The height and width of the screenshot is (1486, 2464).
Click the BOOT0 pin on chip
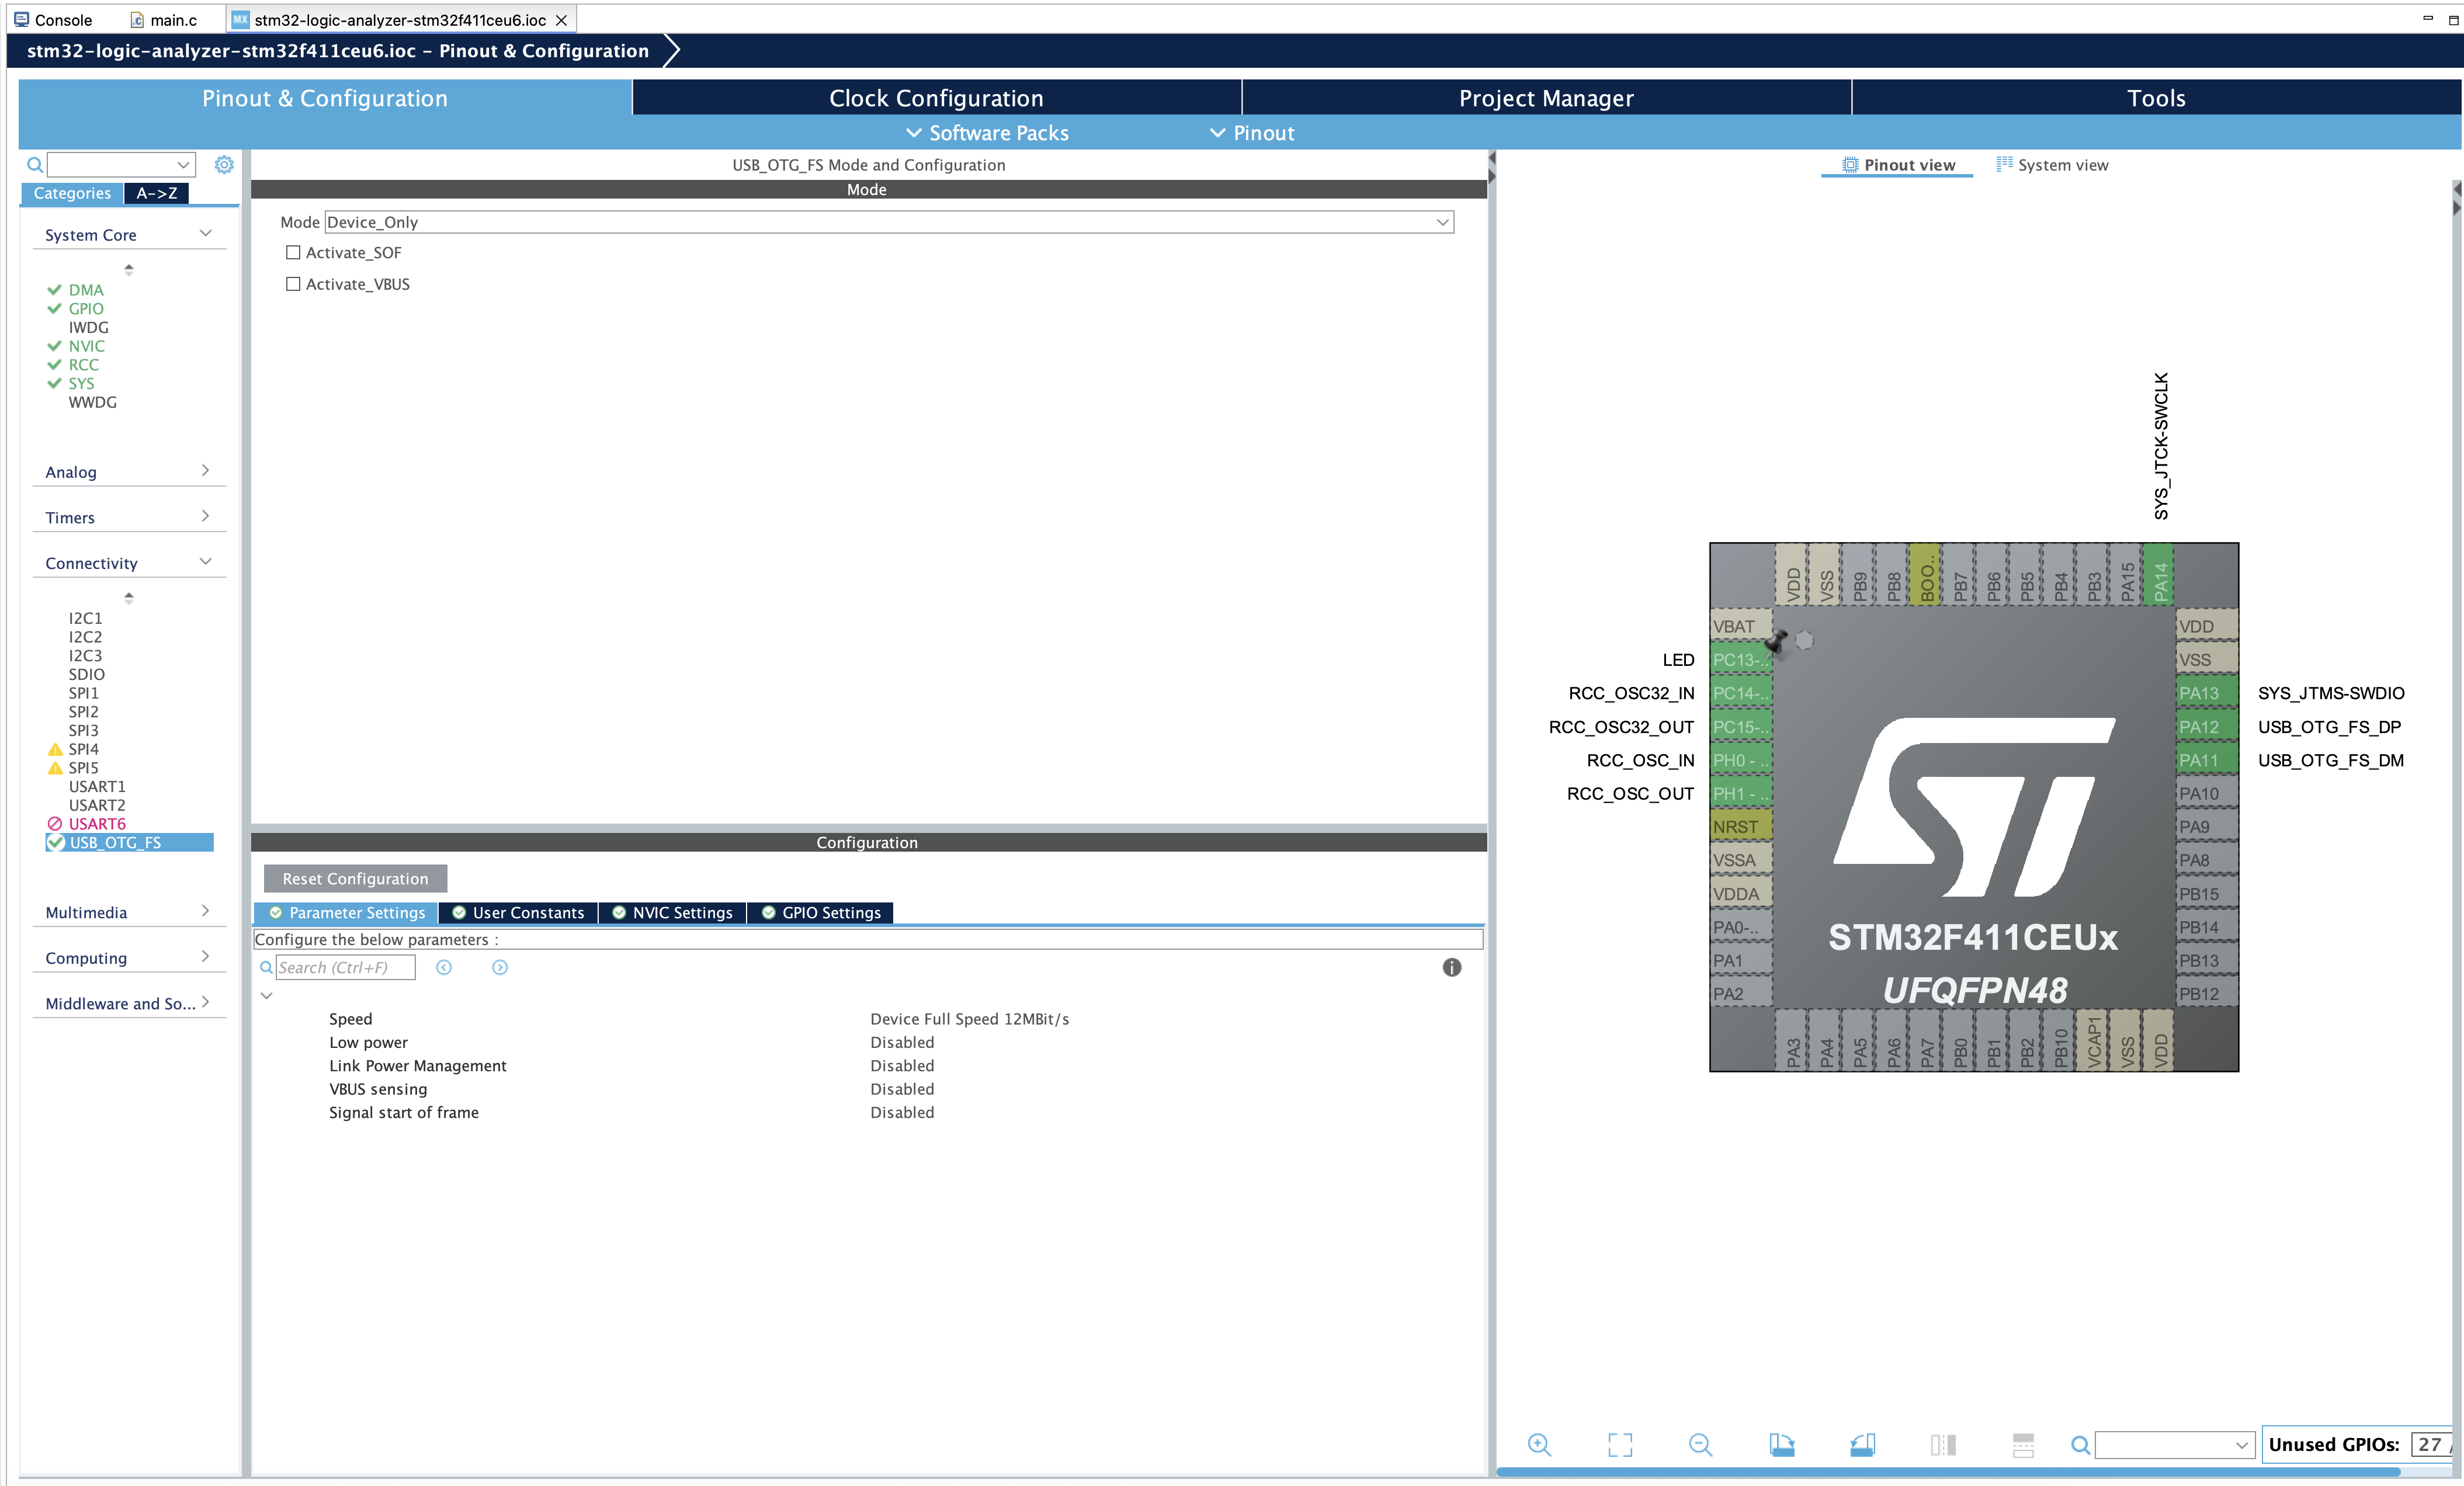(1925, 575)
